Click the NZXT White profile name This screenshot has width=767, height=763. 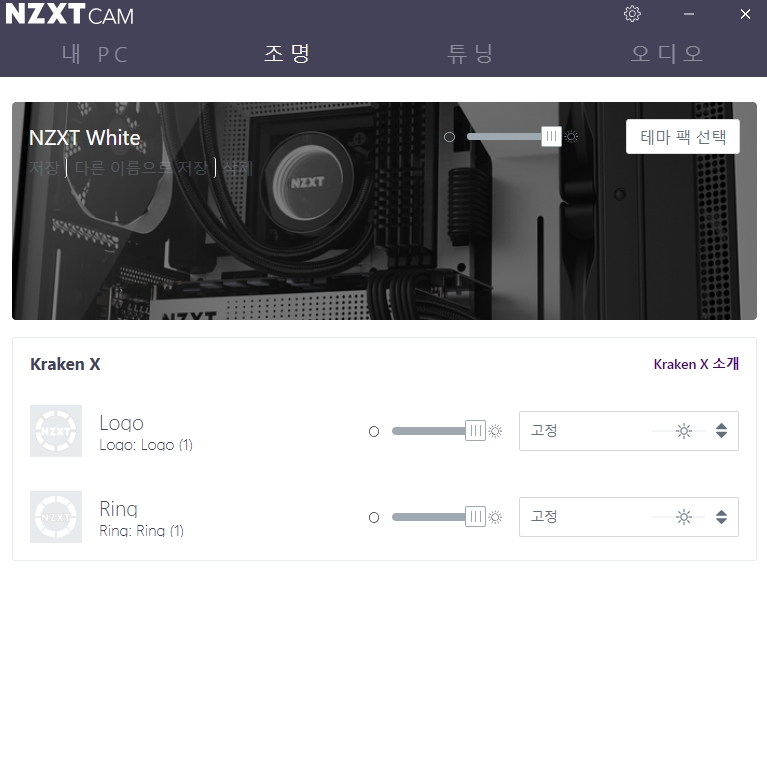point(85,138)
